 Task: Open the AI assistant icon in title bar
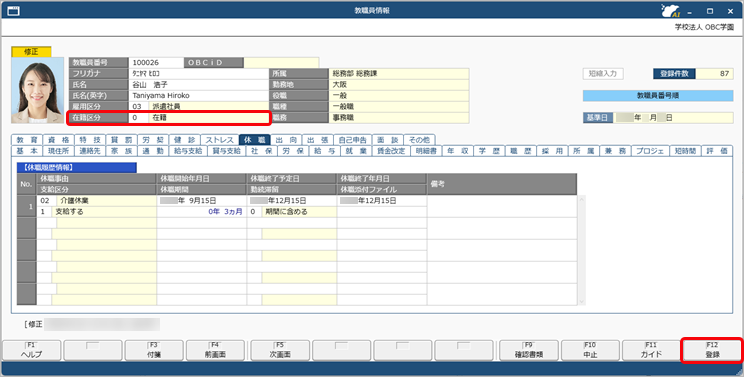670,10
